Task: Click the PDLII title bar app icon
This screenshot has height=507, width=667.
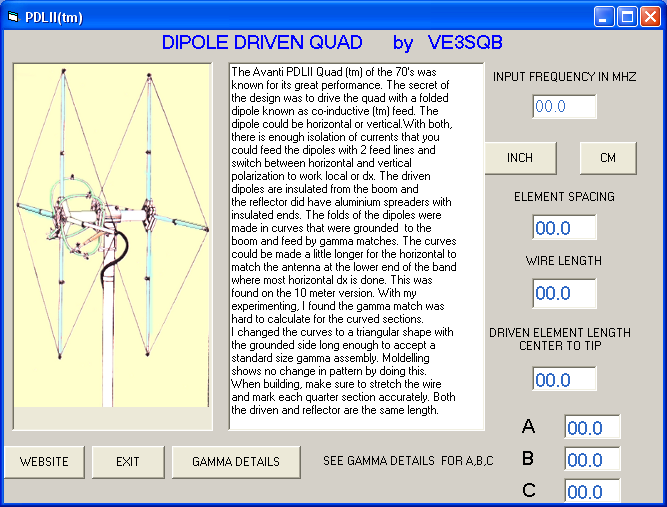Action: (x=13, y=17)
